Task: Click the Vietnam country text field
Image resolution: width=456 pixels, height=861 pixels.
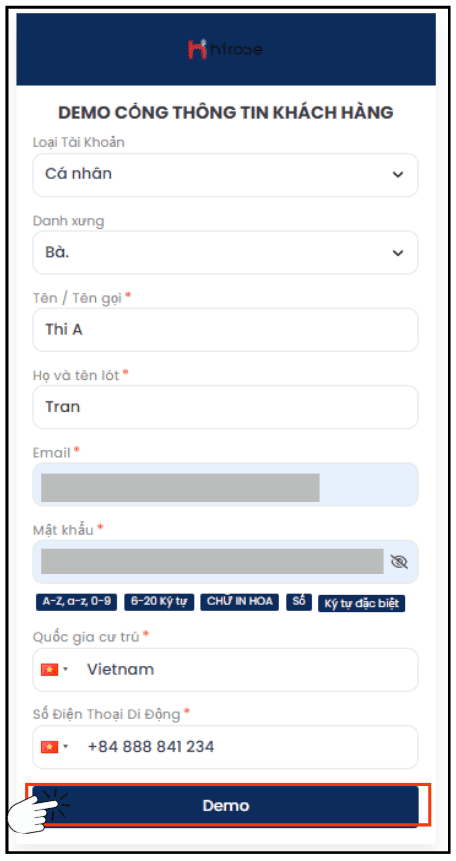Action: pos(225,670)
